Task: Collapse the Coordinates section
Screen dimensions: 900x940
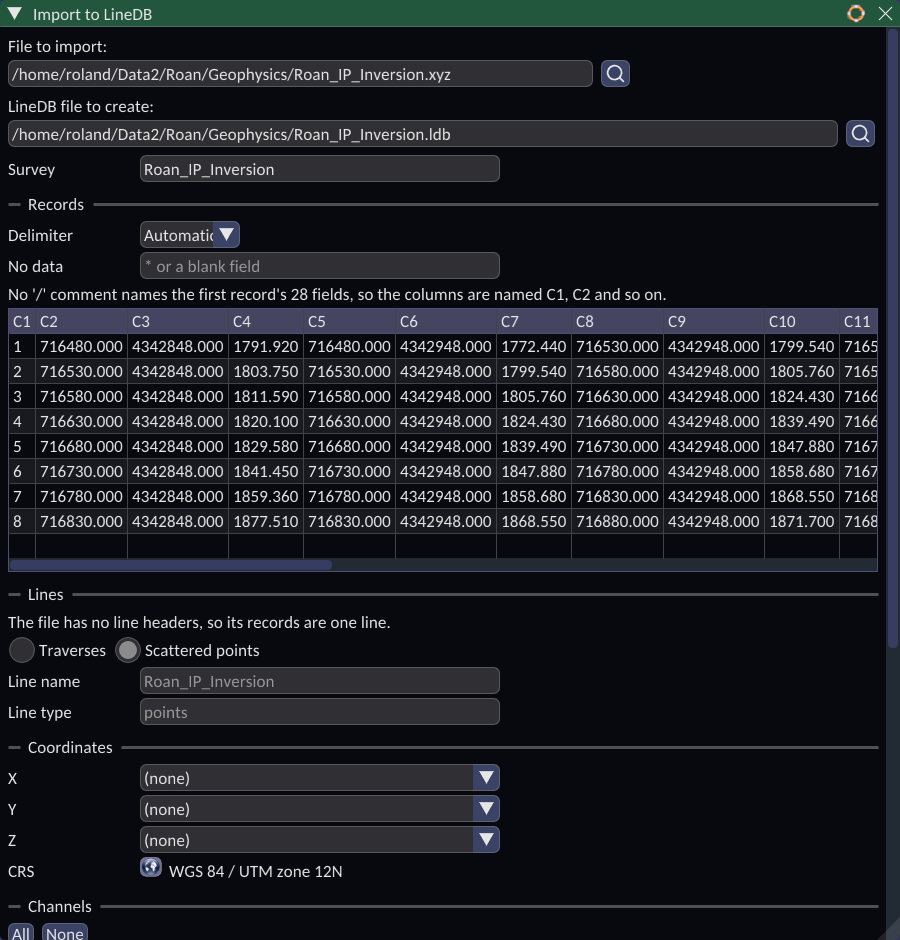Action: [x=14, y=748]
